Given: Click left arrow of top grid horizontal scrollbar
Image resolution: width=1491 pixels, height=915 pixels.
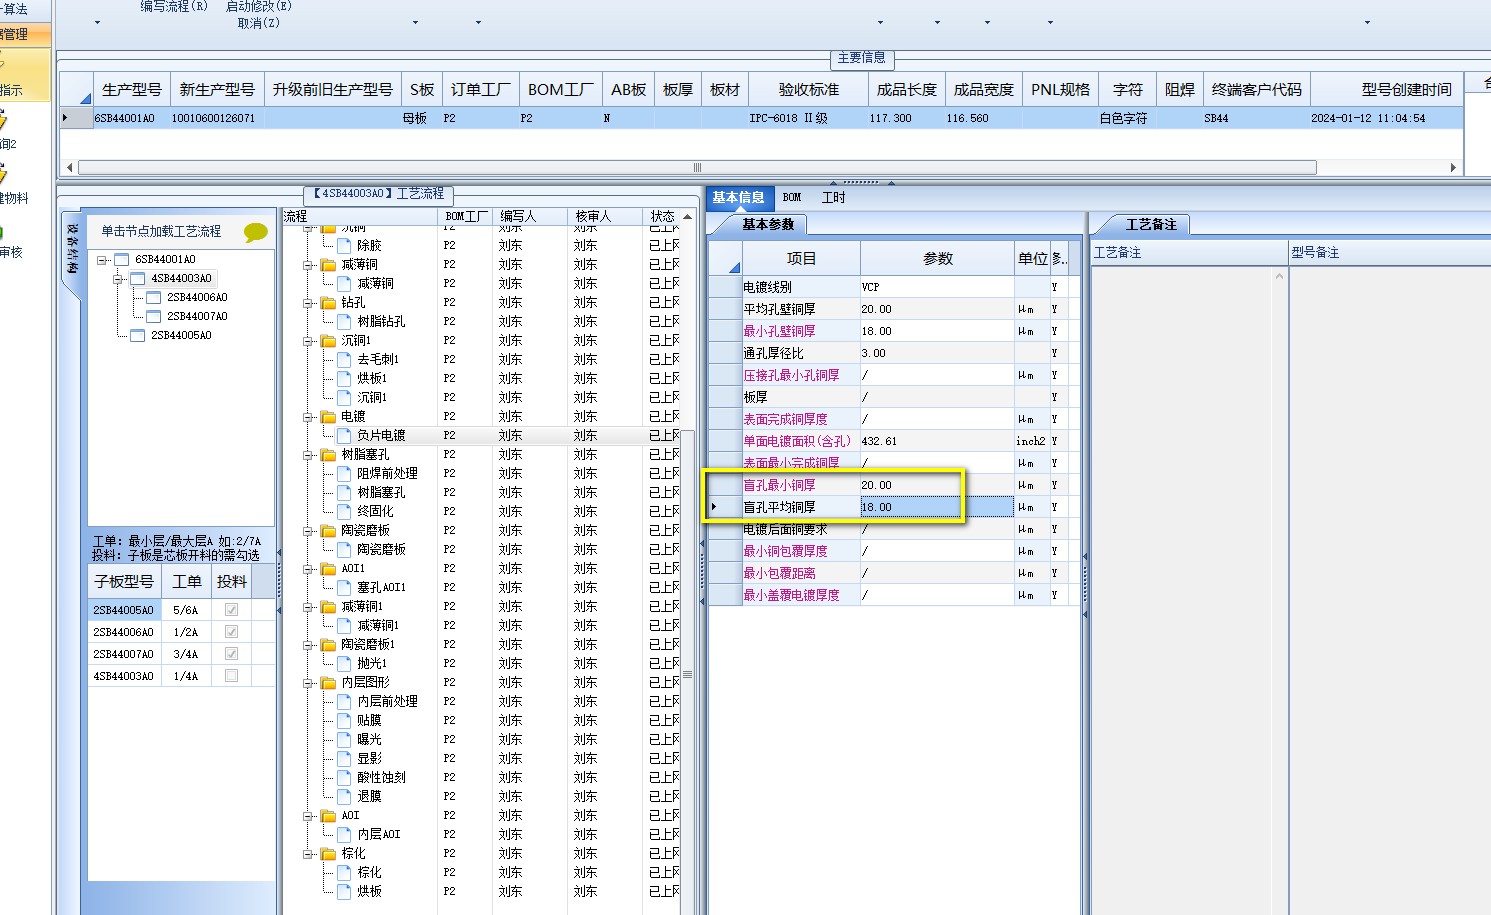Looking at the screenshot, I should tap(69, 168).
